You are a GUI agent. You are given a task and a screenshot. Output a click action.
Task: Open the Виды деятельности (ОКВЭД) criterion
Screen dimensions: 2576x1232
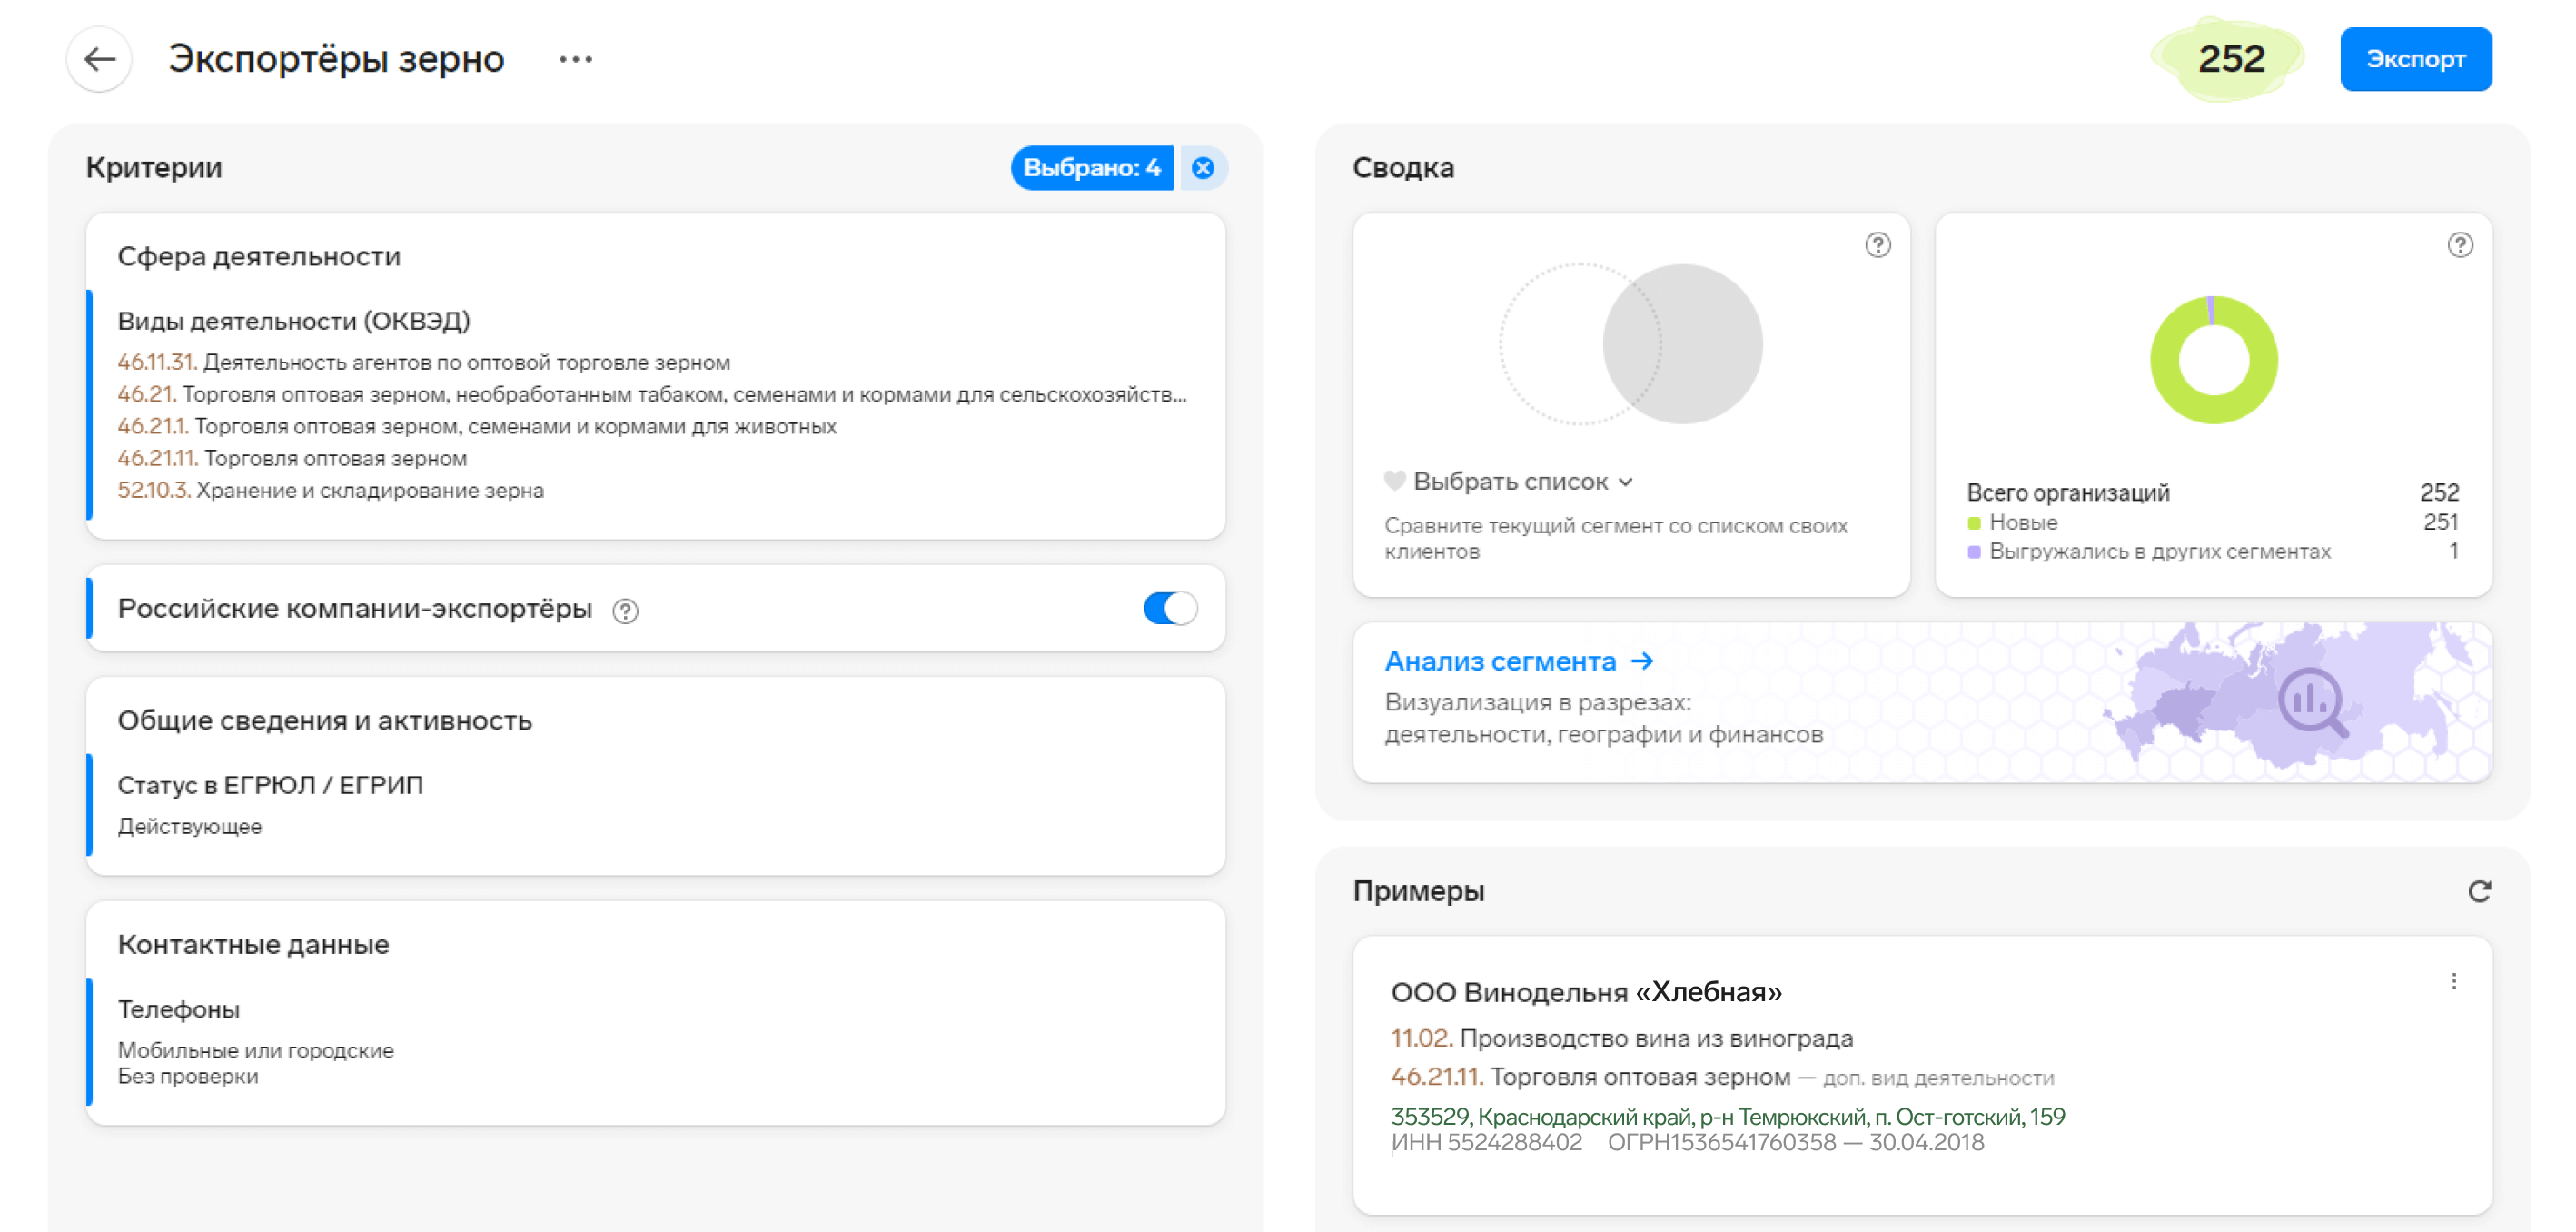tap(294, 321)
